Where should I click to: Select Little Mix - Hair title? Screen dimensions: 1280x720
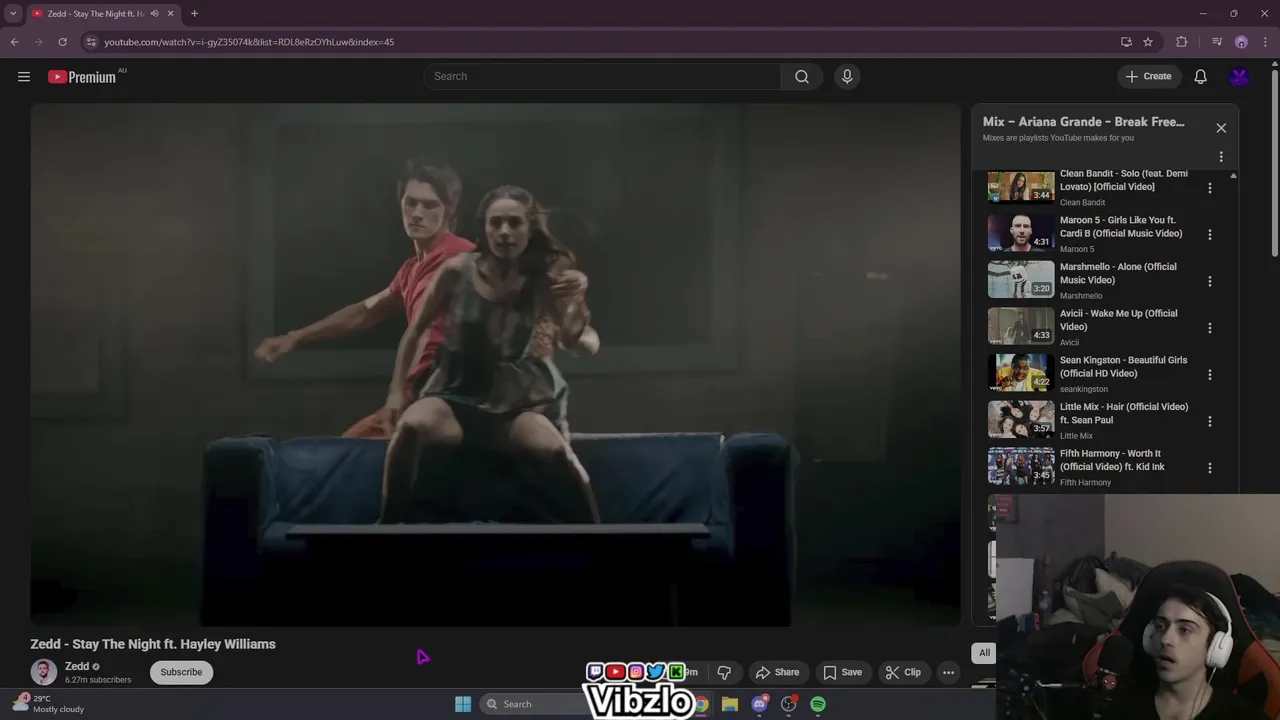[1124, 413]
